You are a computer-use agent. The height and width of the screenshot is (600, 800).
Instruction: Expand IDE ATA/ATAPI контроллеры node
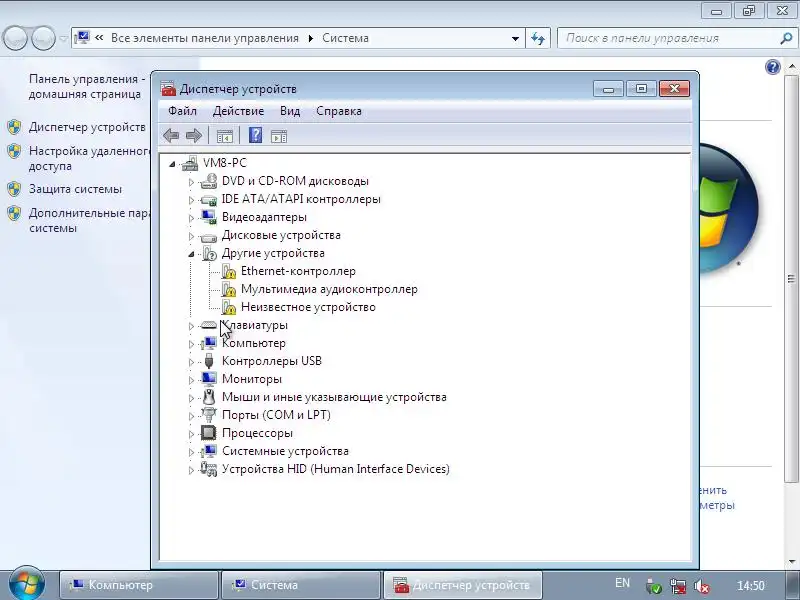click(191, 200)
